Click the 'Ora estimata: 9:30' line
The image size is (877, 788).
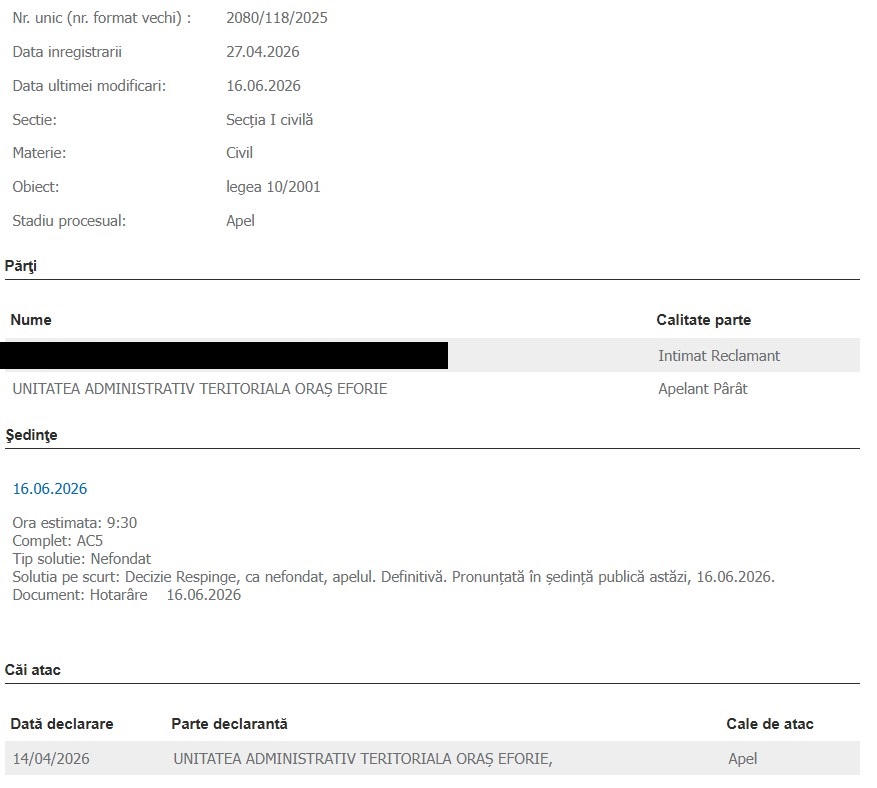(x=74, y=523)
